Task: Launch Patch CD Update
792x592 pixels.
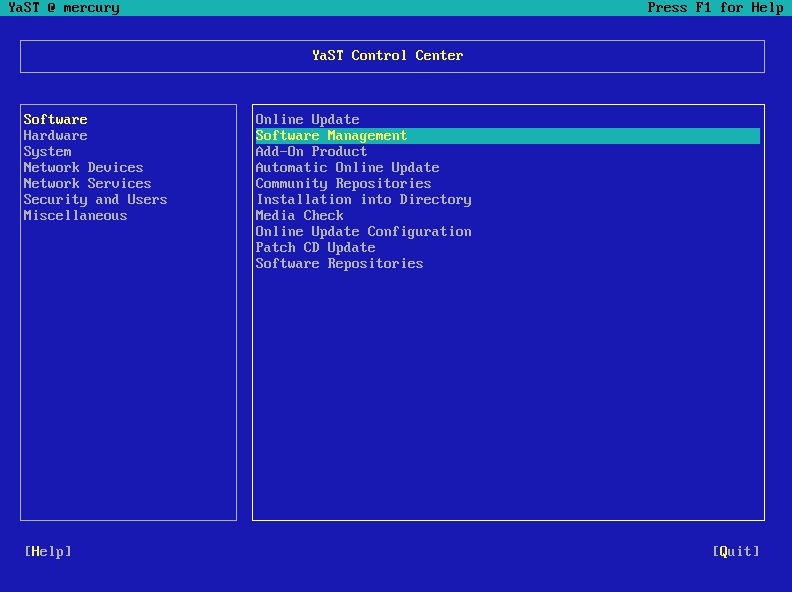Action: click(x=315, y=248)
